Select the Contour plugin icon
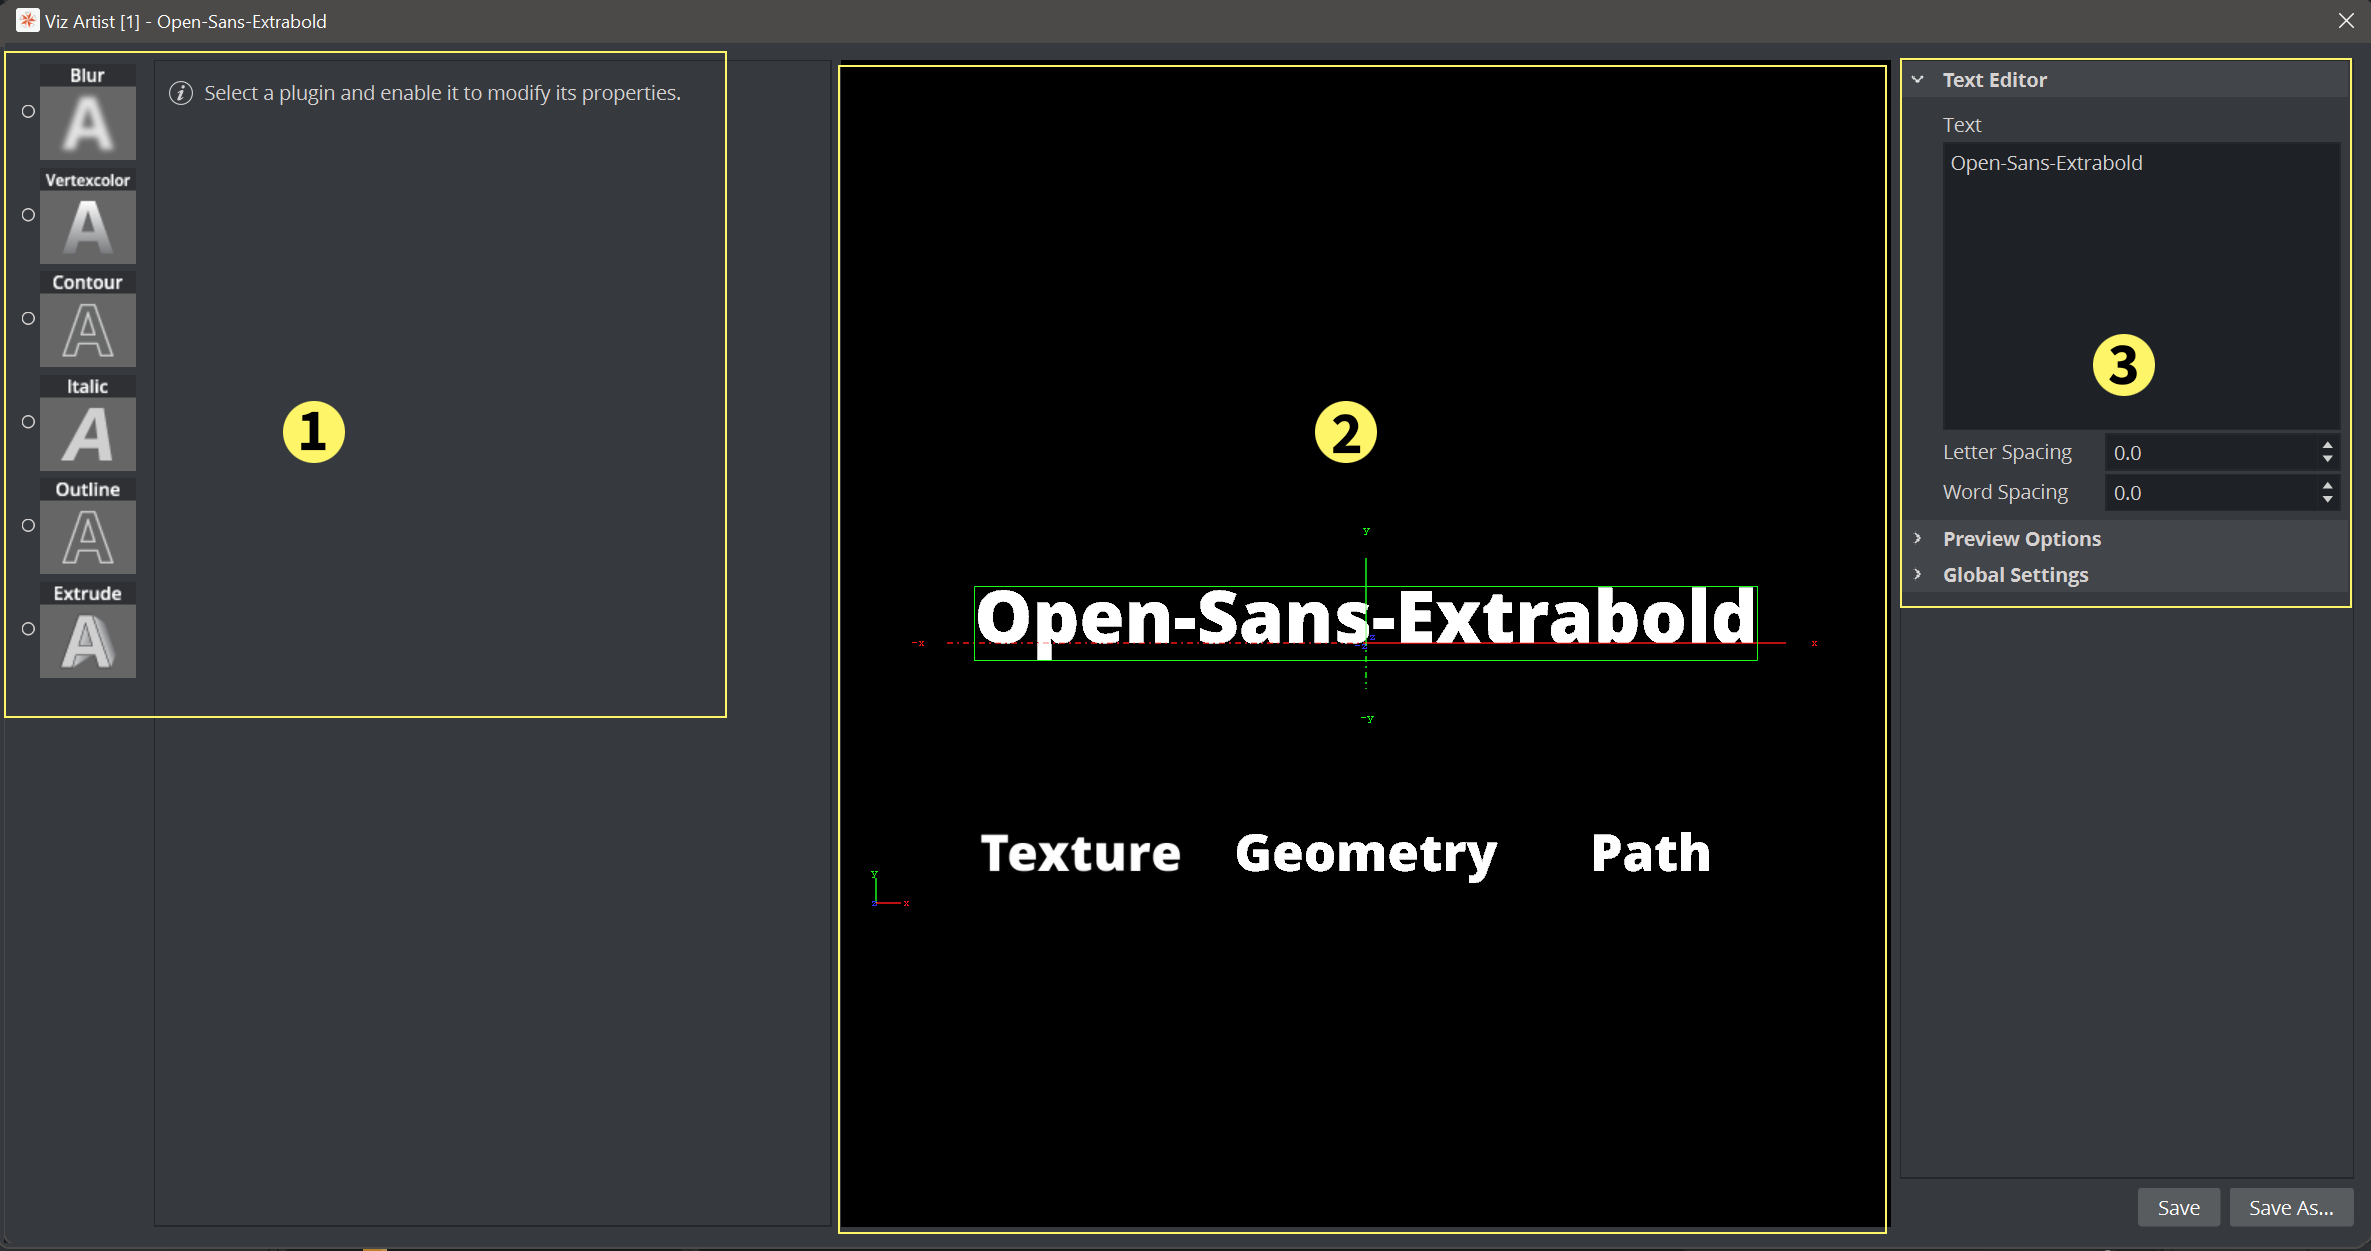Image resolution: width=2371 pixels, height=1251 pixels. point(89,329)
